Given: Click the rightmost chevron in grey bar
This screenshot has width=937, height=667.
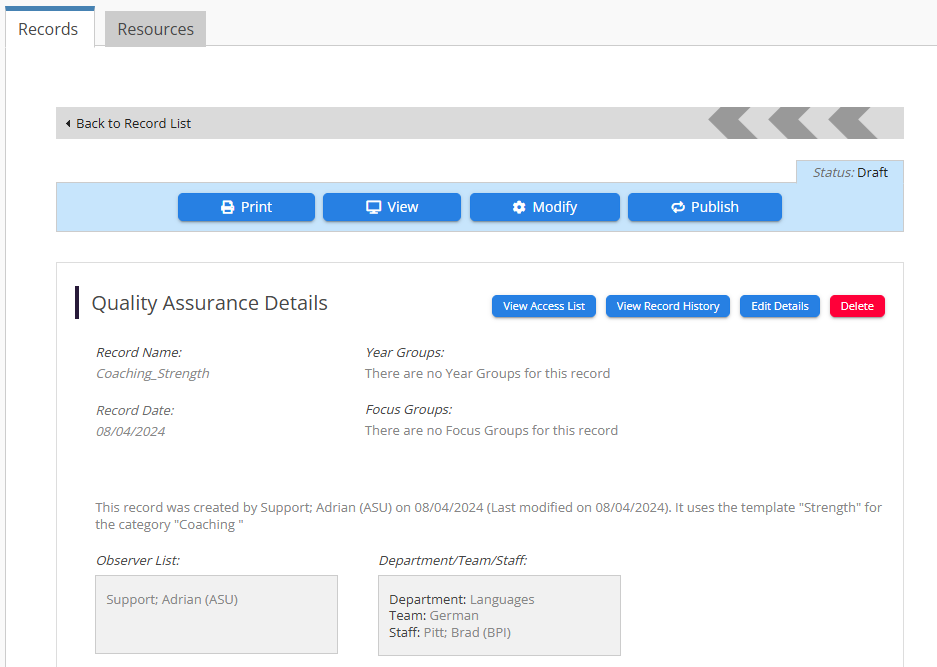Looking at the screenshot, I should click(853, 123).
